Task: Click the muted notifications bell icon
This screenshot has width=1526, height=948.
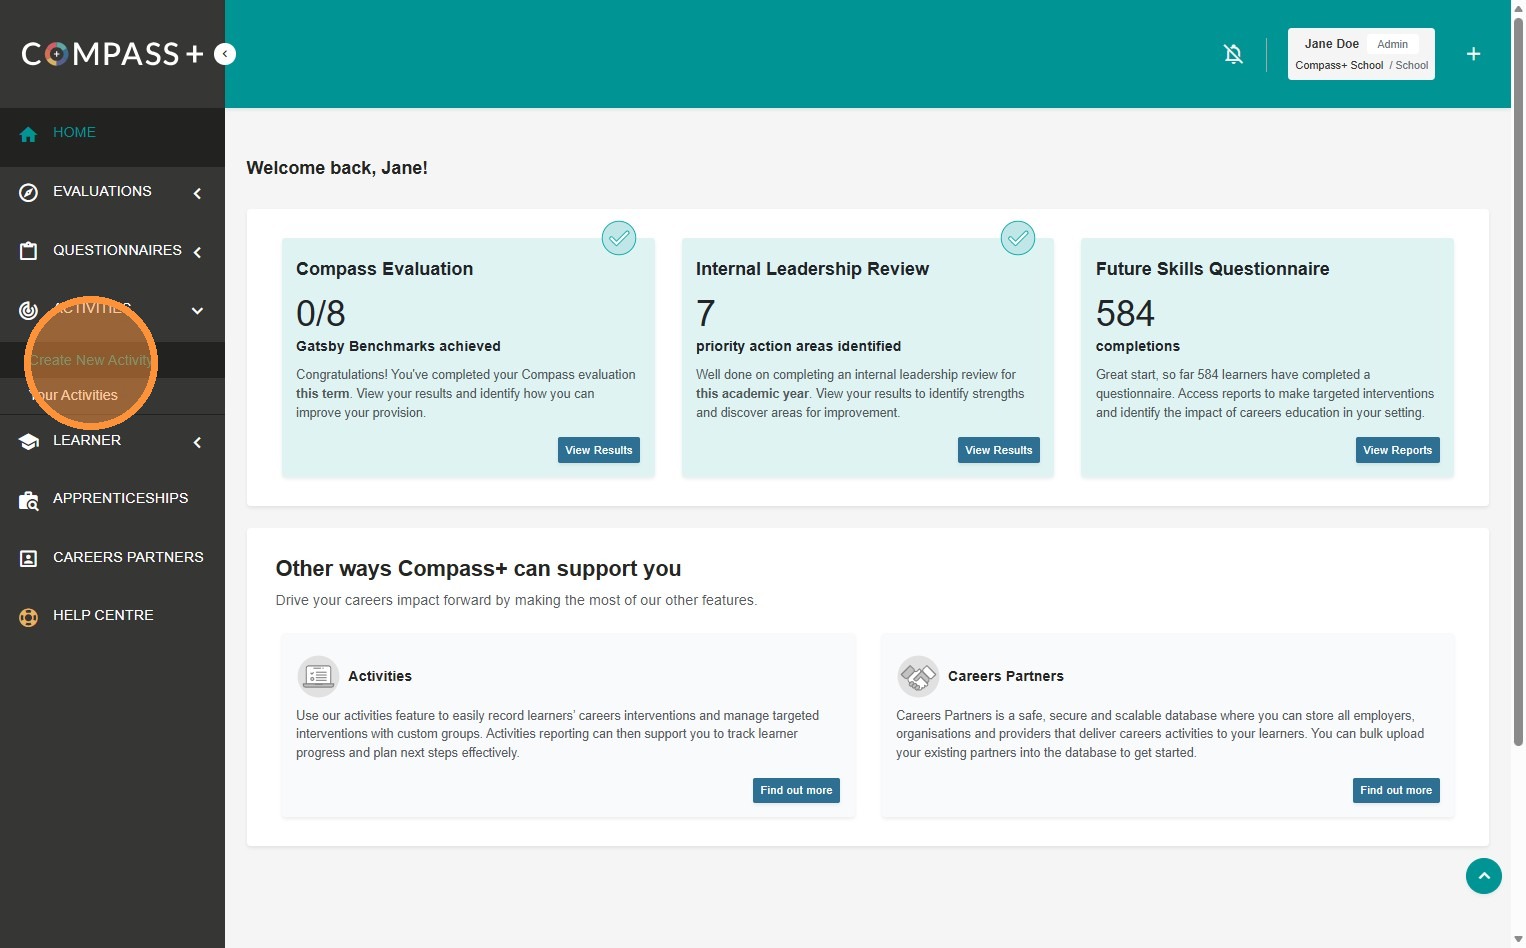Action: click(1233, 54)
